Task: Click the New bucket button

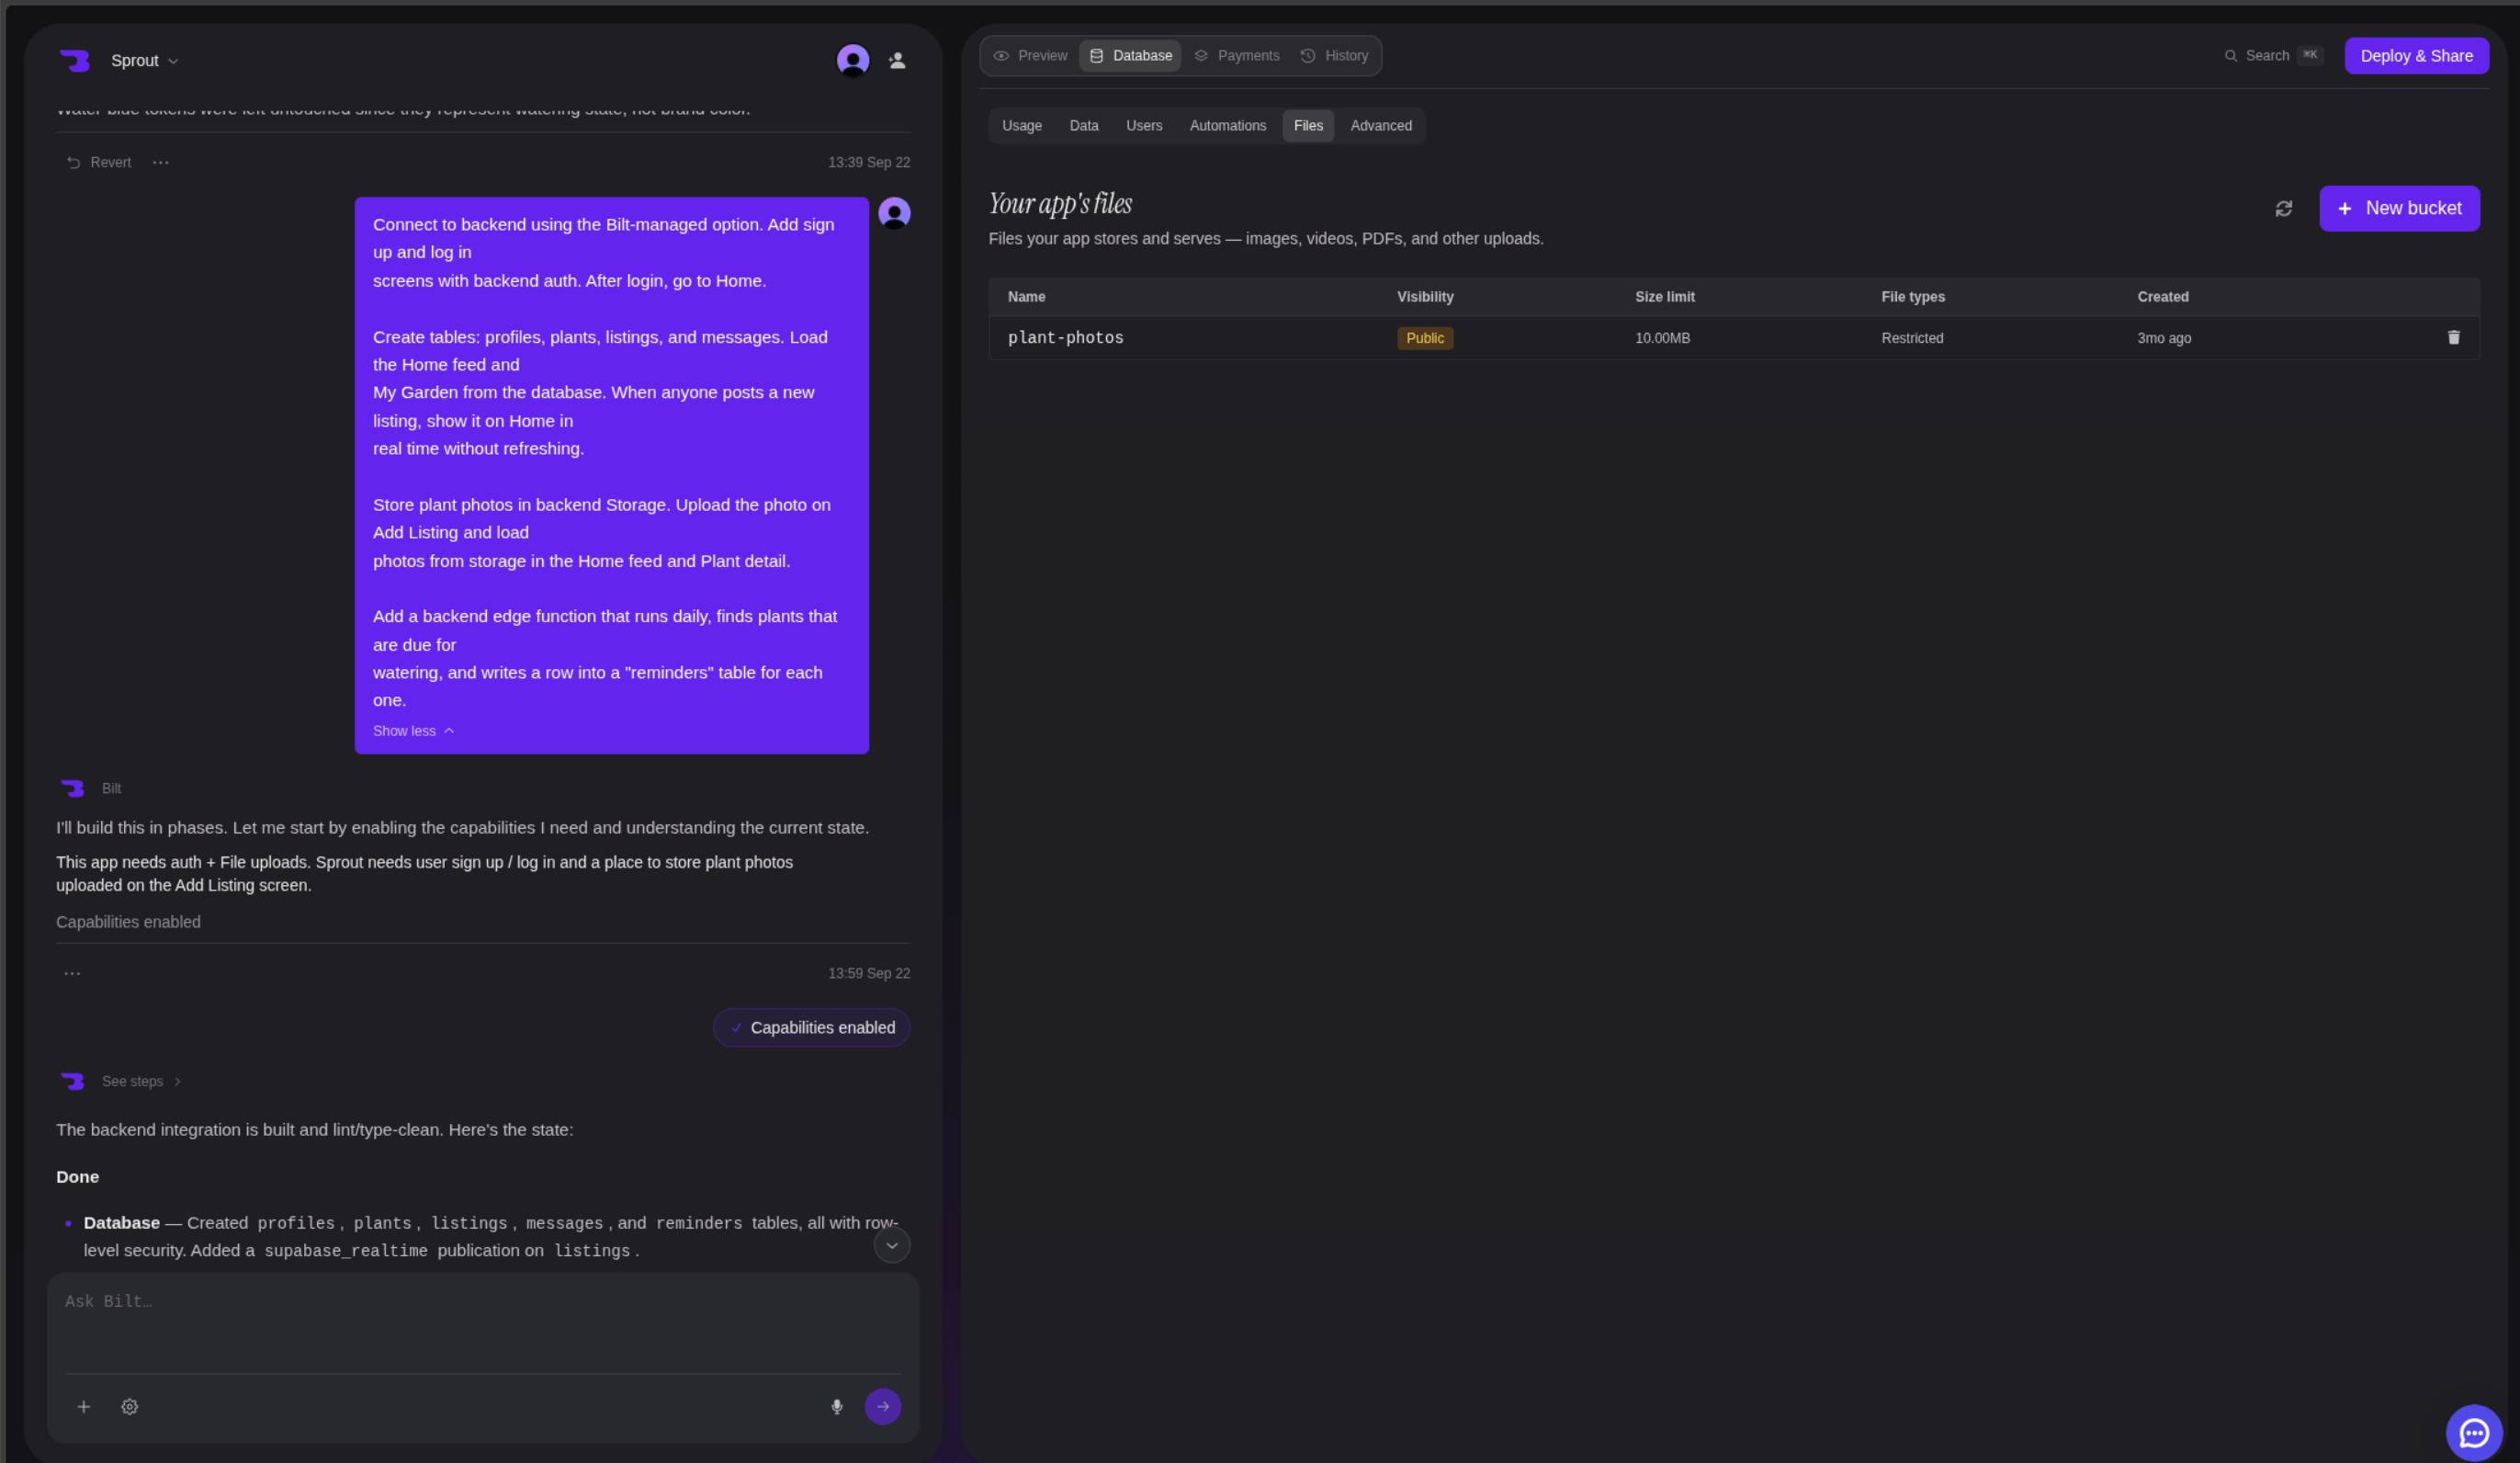Action: (x=2399, y=209)
